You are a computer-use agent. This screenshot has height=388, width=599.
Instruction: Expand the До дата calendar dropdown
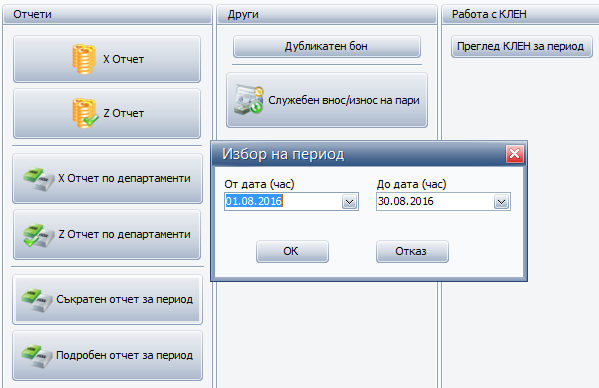(501, 202)
